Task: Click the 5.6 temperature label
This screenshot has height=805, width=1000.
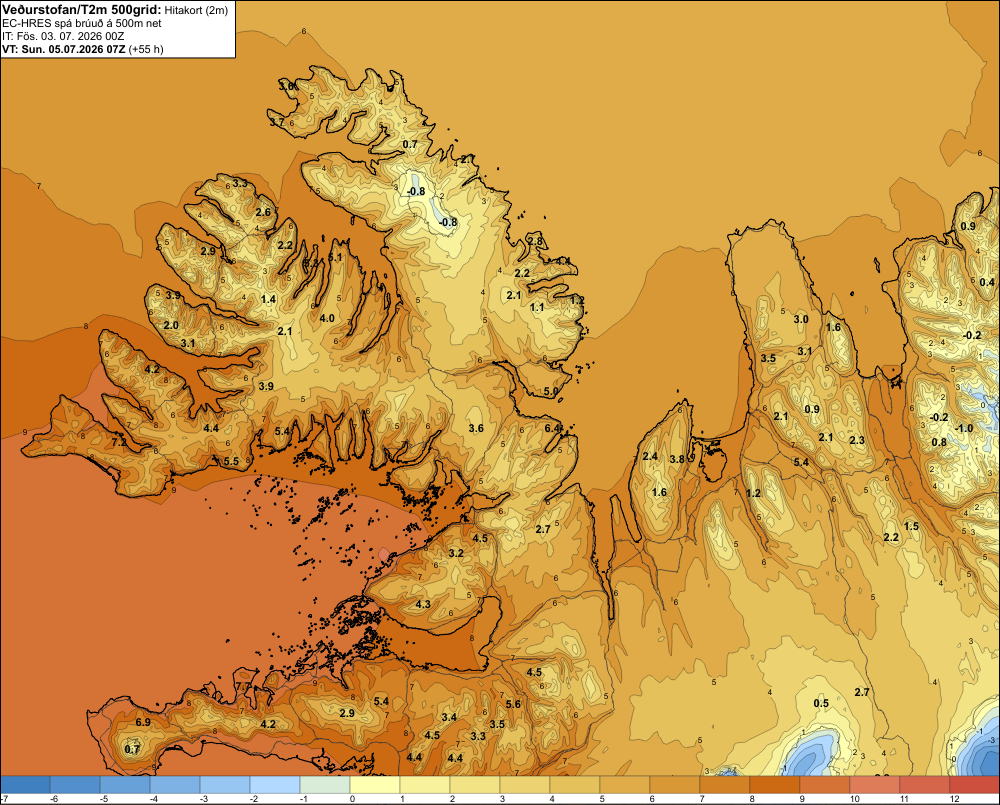Action: 513,704
